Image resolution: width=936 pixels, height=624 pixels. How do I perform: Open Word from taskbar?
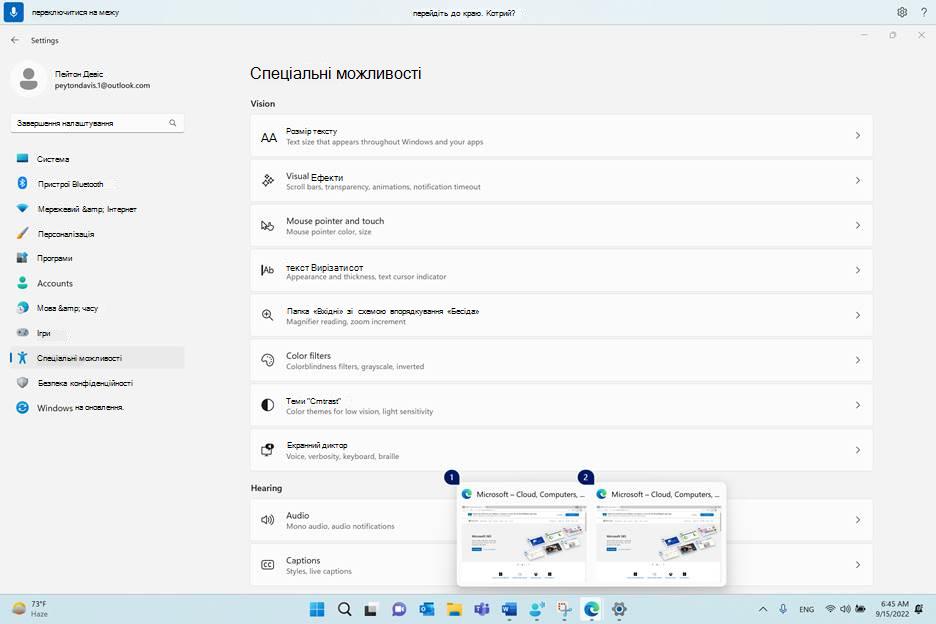509,609
